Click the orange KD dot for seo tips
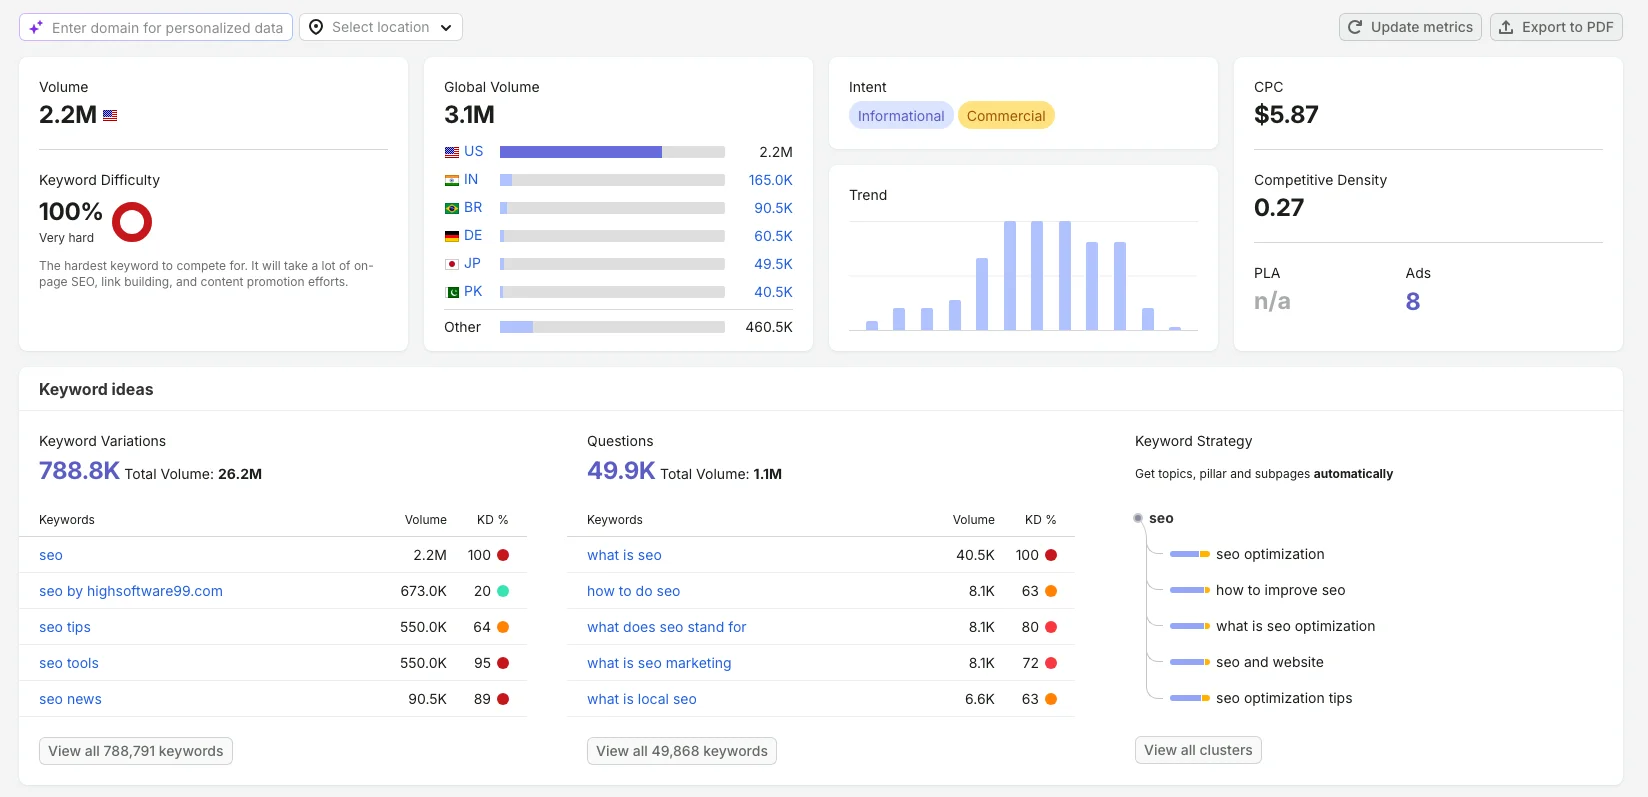This screenshot has width=1648, height=797. [x=503, y=627]
